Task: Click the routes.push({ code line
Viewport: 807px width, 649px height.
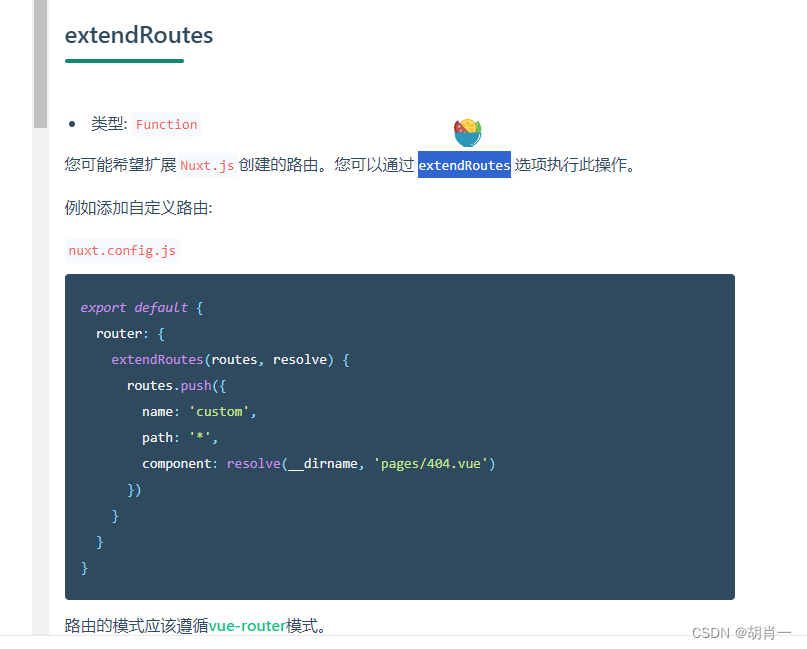Action: click(177, 385)
